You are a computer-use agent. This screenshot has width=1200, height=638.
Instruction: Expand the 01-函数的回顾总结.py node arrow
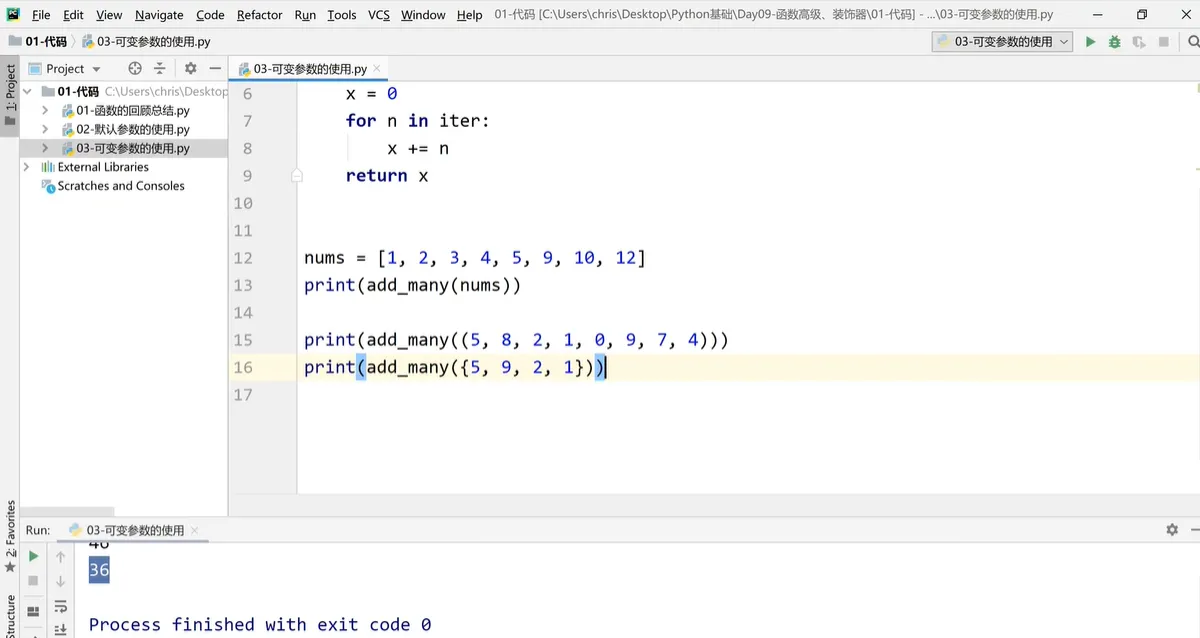45,111
